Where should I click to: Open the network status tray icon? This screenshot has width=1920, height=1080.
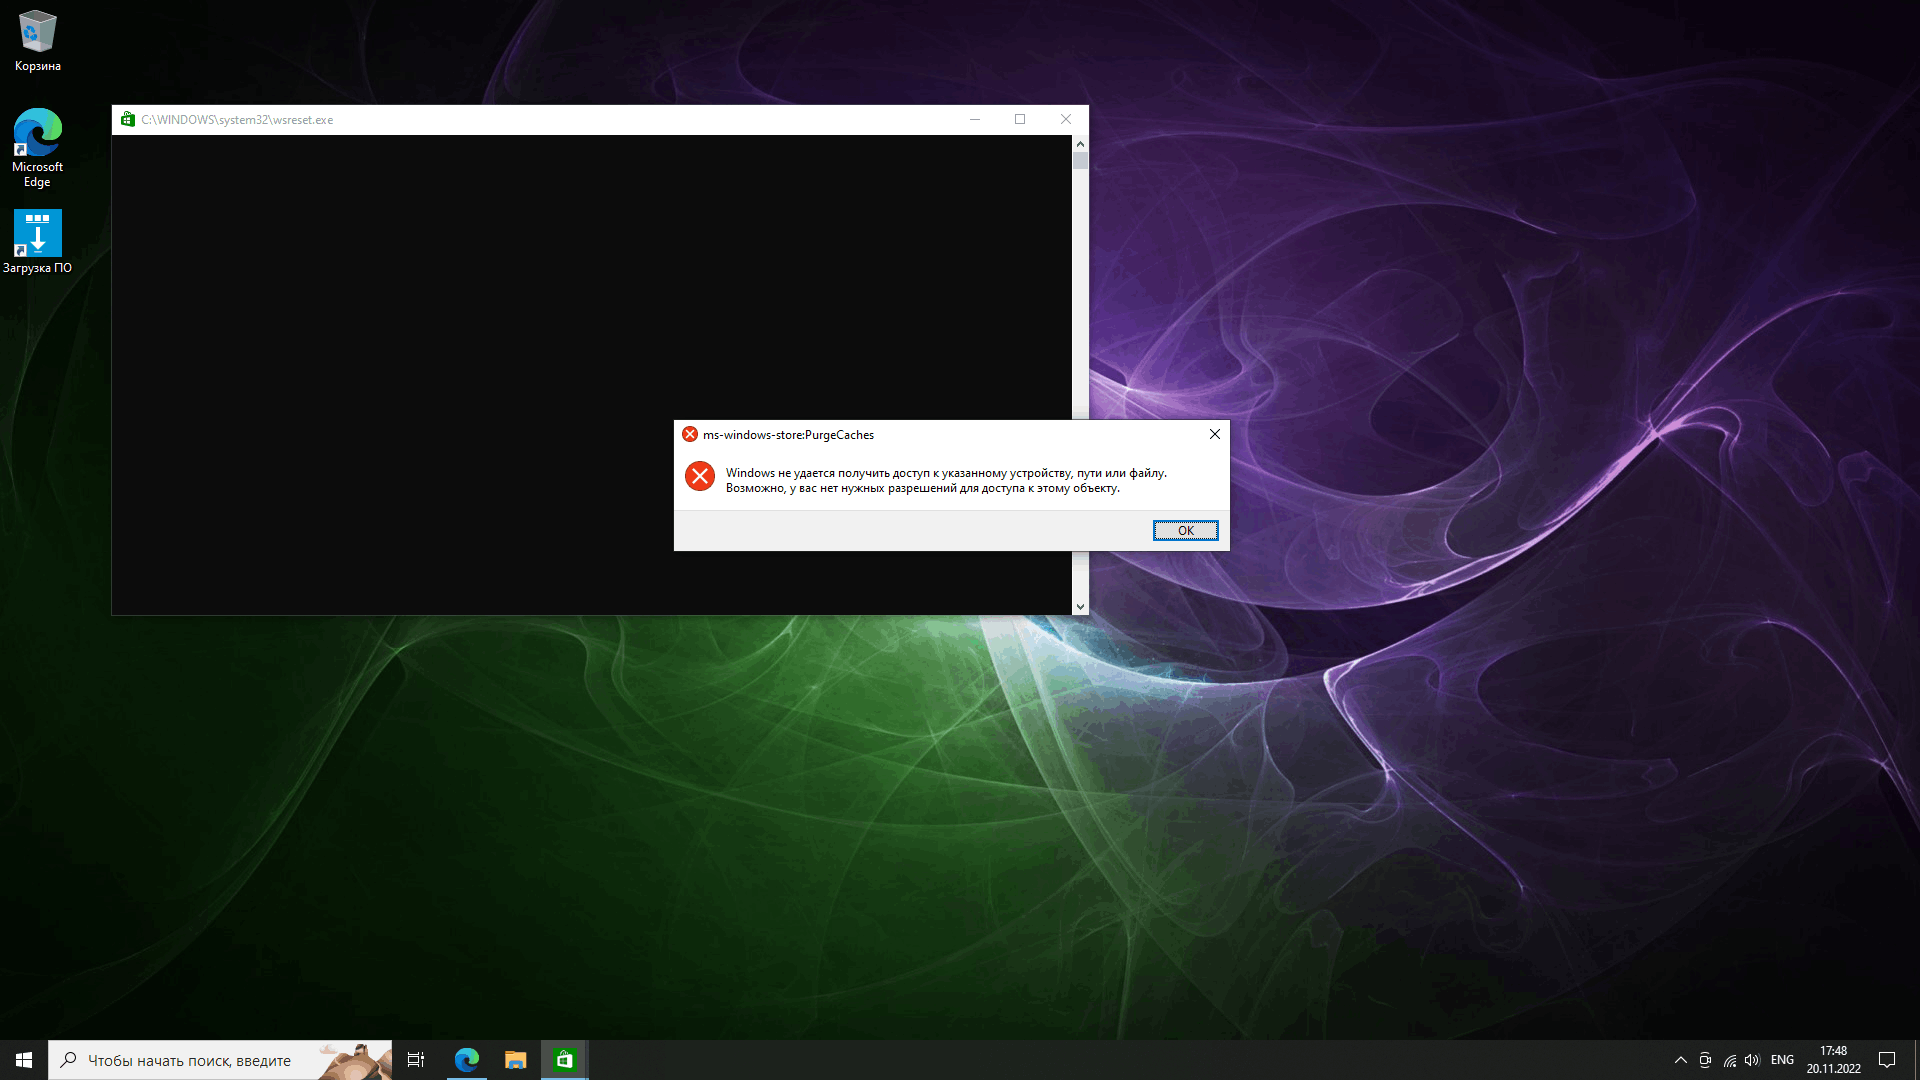(x=1730, y=1060)
